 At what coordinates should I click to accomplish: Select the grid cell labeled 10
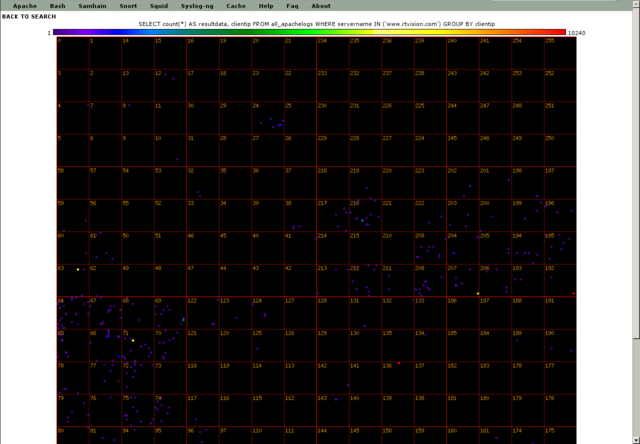click(170, 150)
